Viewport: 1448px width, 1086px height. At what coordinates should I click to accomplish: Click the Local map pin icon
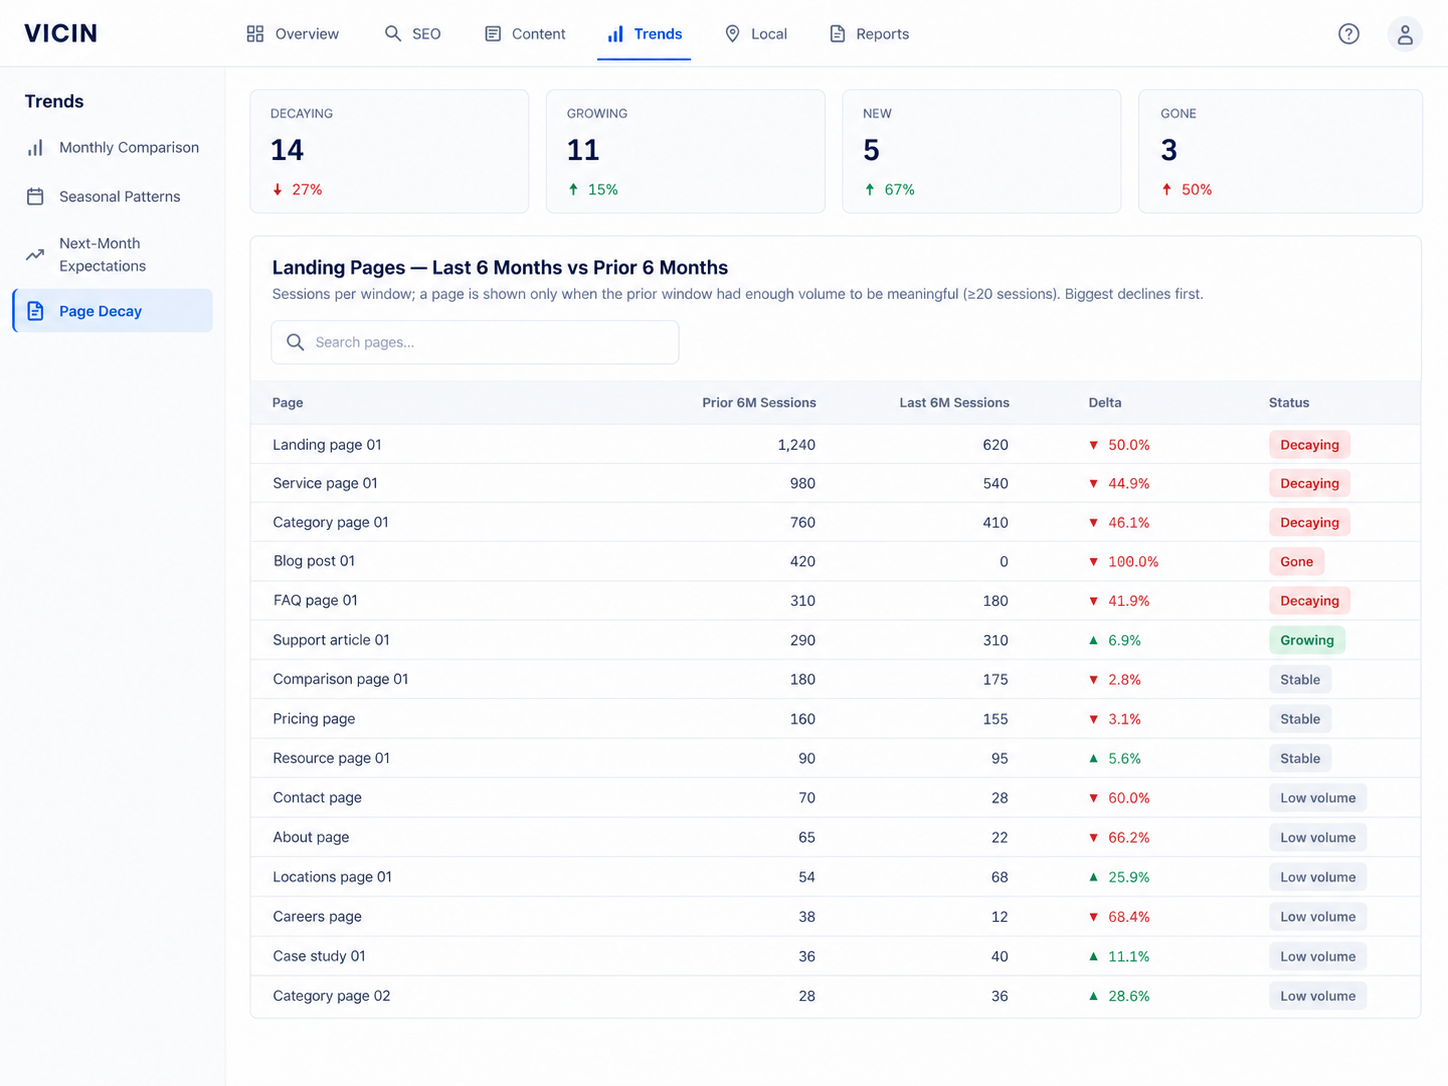coord(732,34)
